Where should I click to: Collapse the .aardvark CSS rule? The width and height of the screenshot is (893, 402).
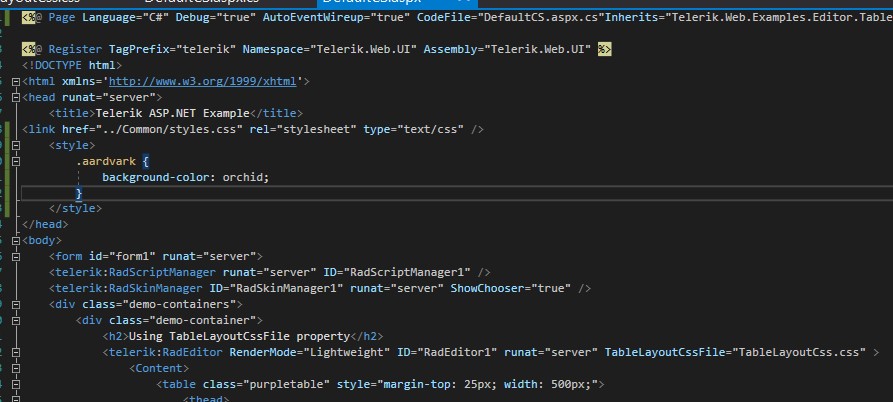tap(15, 162)
